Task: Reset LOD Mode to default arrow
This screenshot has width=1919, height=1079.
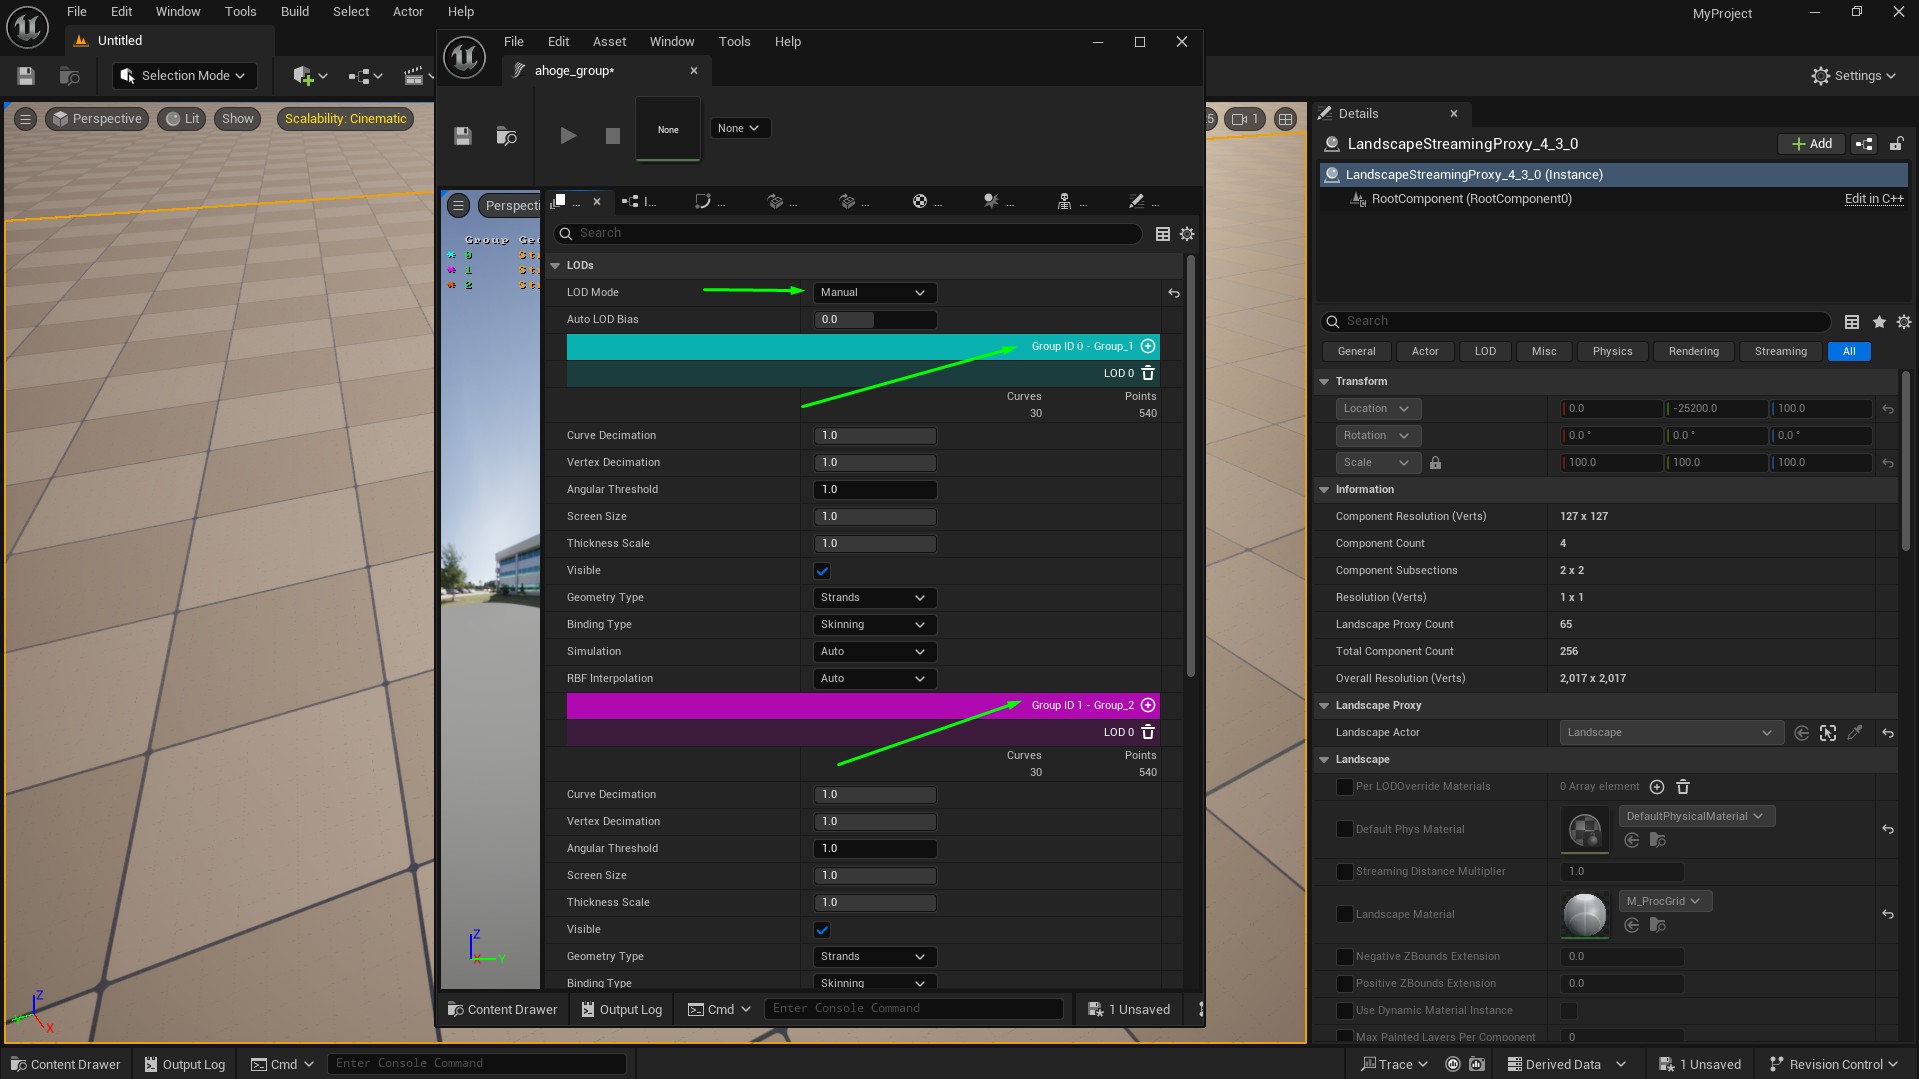Action: pos(1174,293)
